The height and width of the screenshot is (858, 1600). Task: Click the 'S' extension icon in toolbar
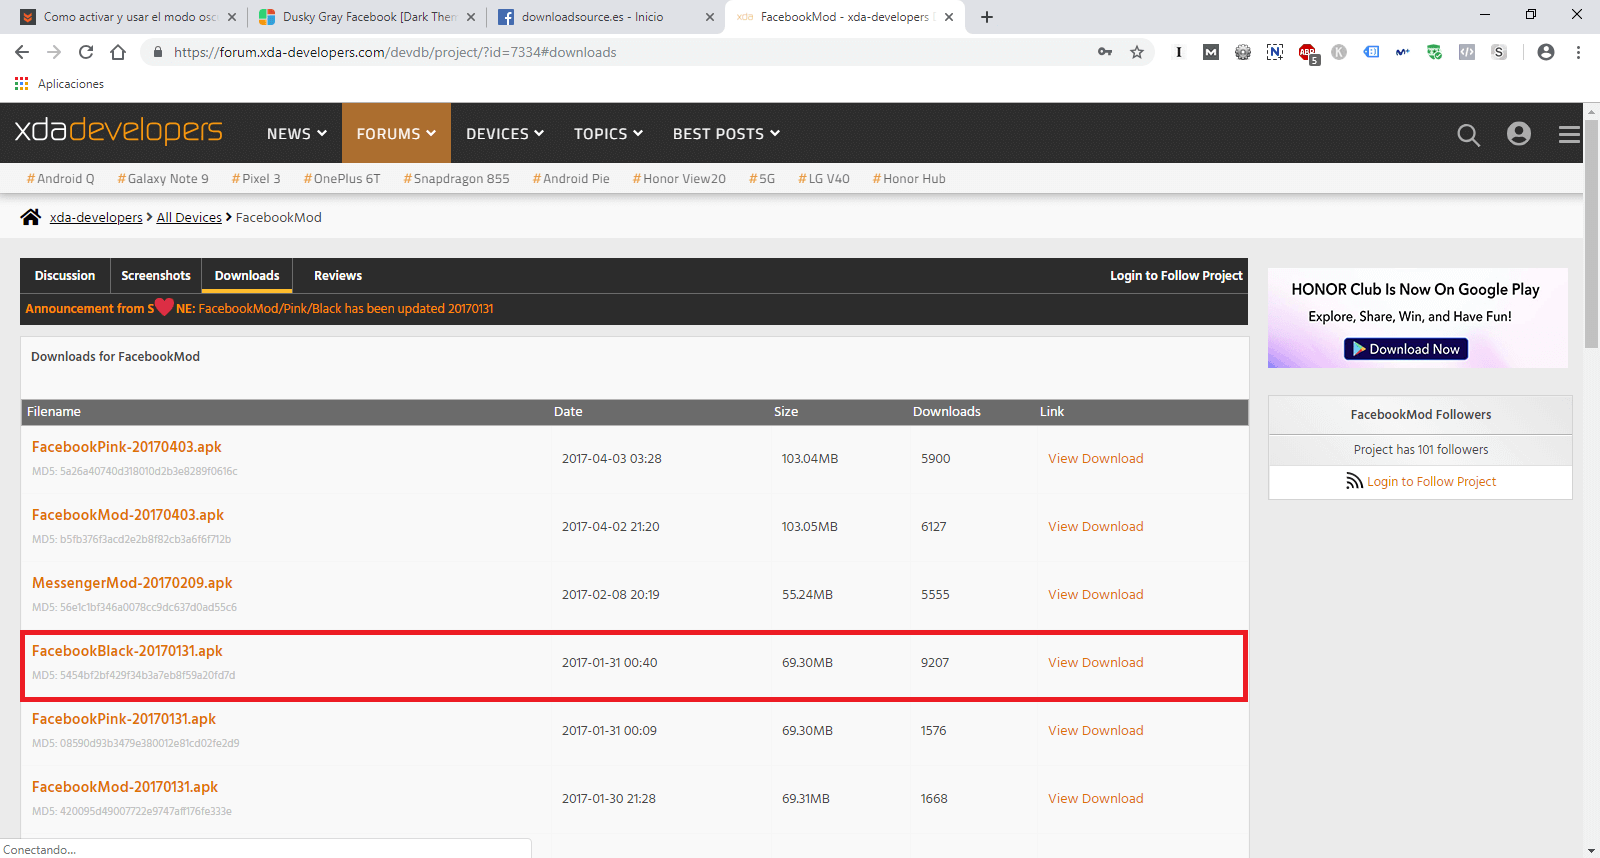pos(1499,52)
